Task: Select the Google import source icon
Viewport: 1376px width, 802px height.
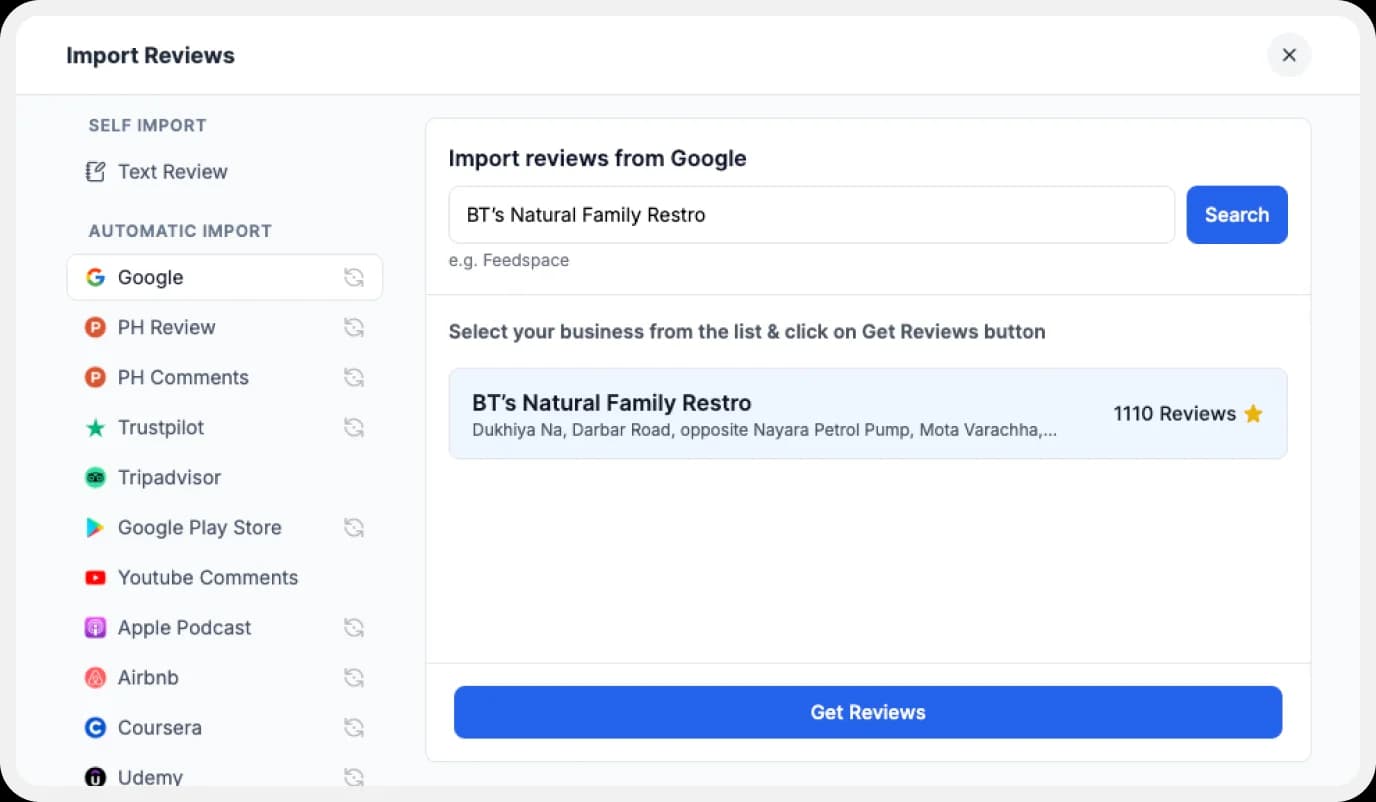Action: 95,277
